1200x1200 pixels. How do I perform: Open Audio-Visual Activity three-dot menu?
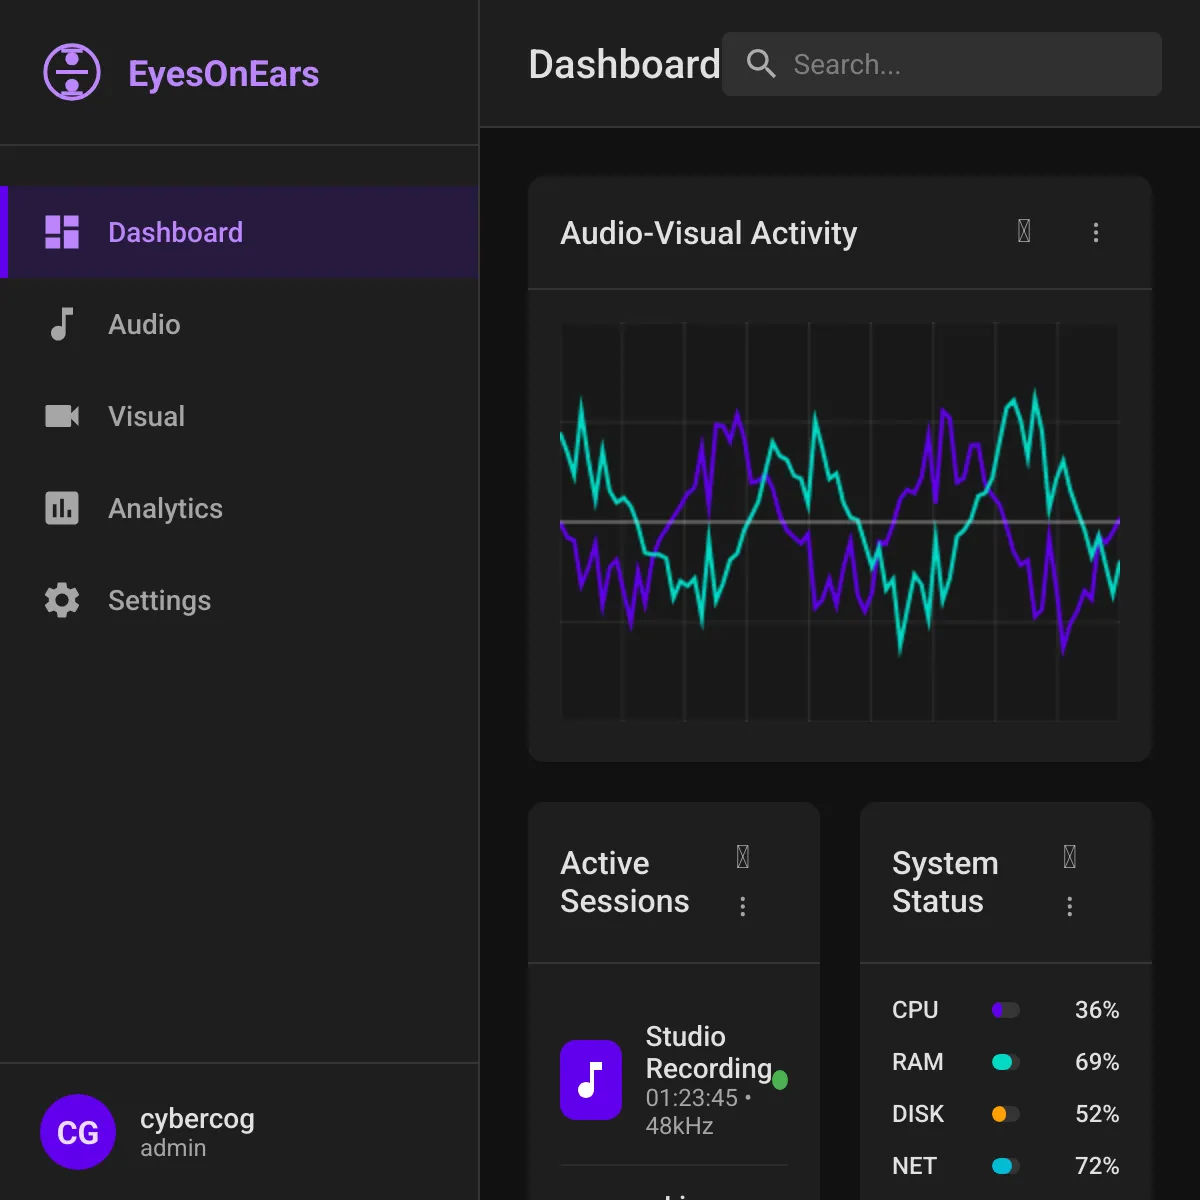click(x=1096, y=232)
